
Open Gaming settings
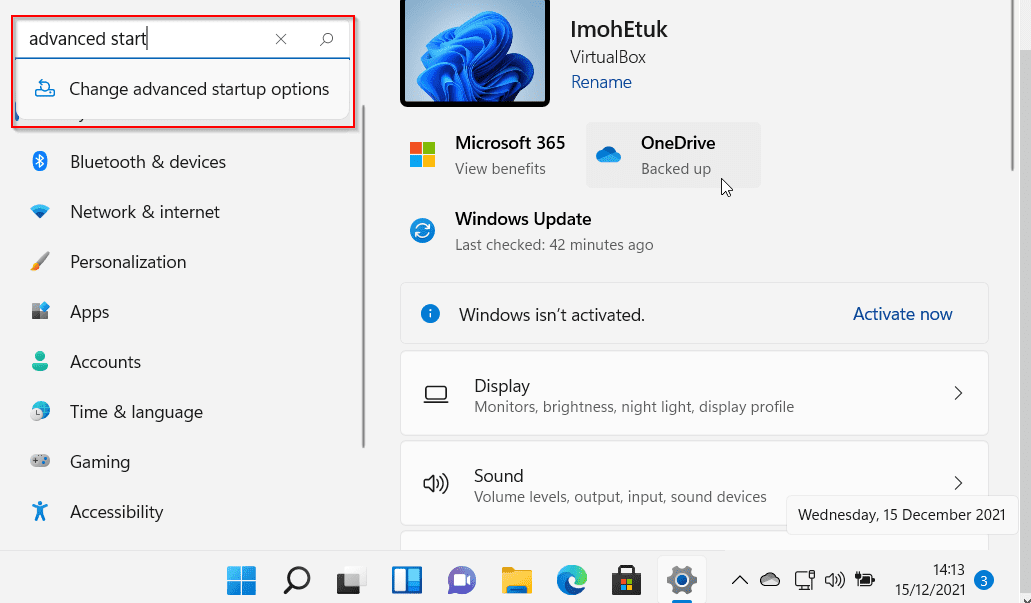[100, 462]
